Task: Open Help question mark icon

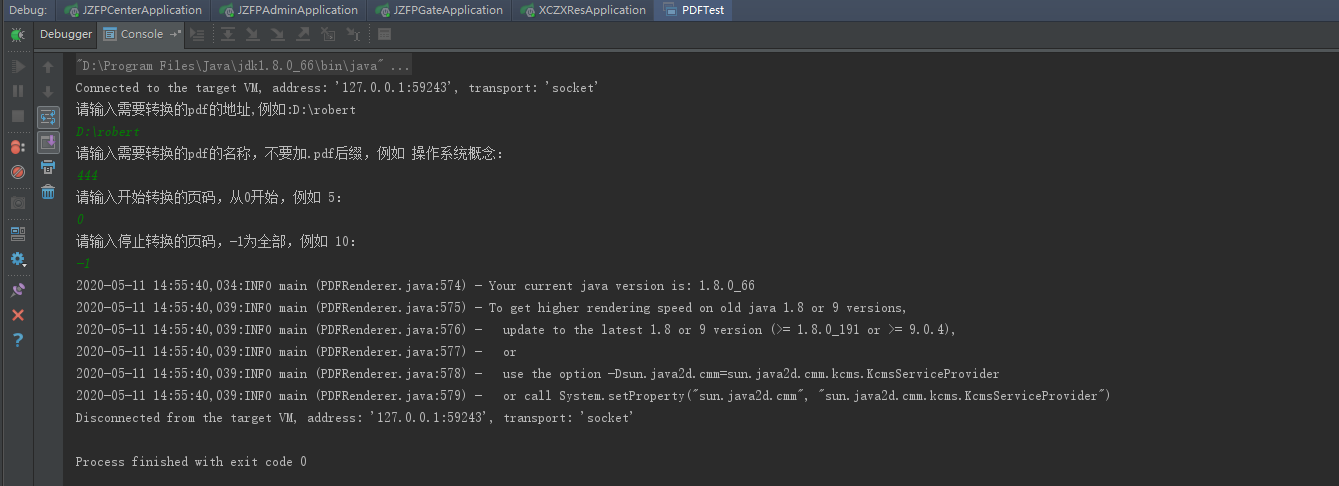Action: pos(18,340)
